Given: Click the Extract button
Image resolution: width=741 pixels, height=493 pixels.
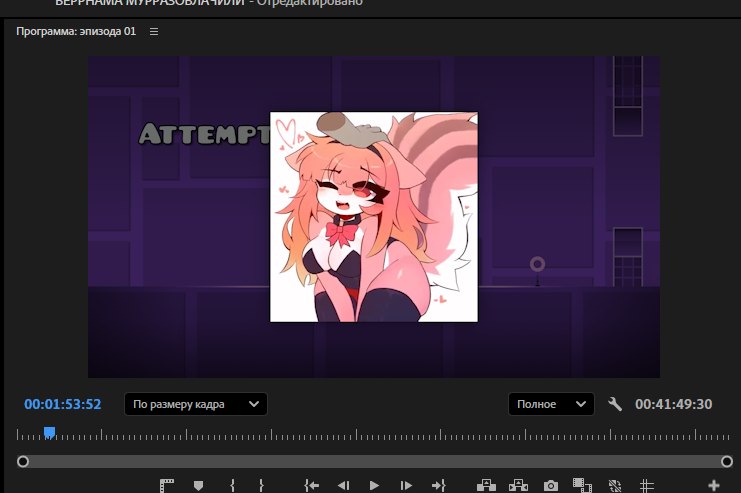Looking at the screenshot, I should 518,485.
